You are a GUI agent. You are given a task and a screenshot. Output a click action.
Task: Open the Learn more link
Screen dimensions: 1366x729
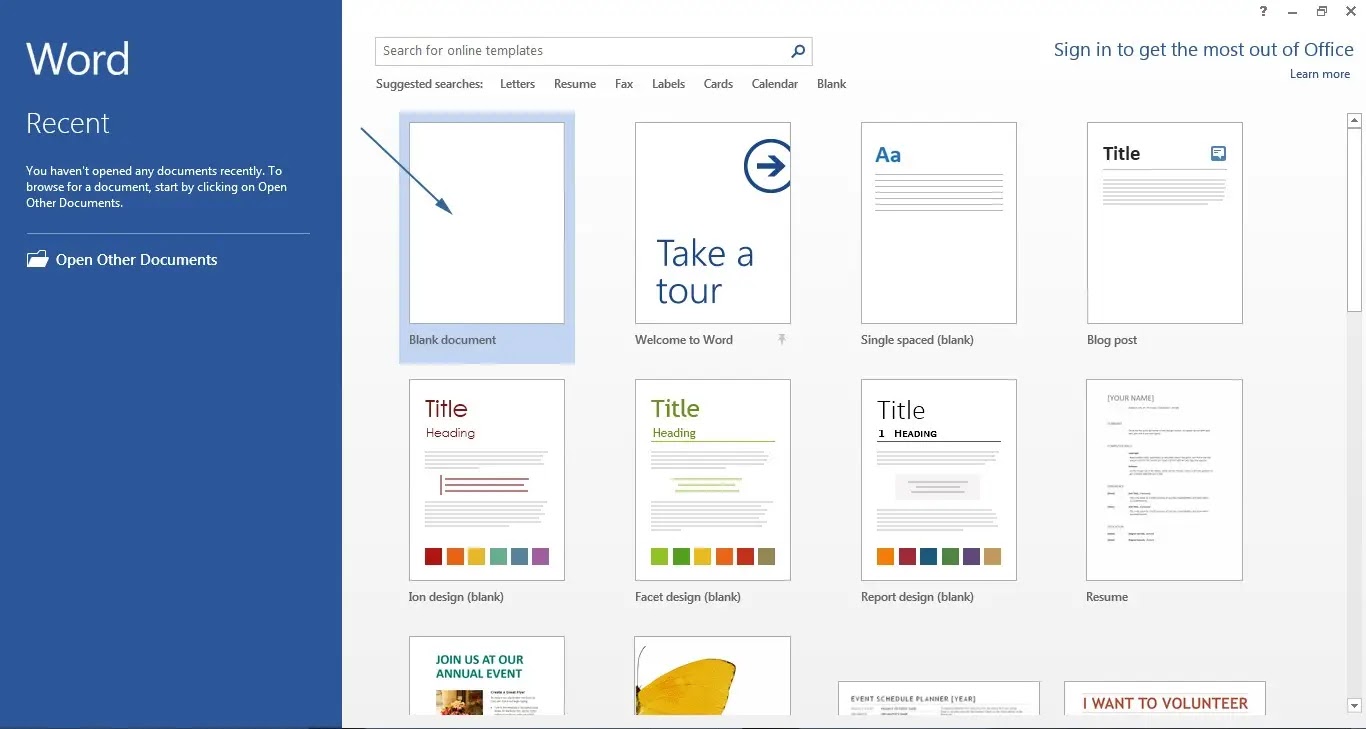[1320, 74]
